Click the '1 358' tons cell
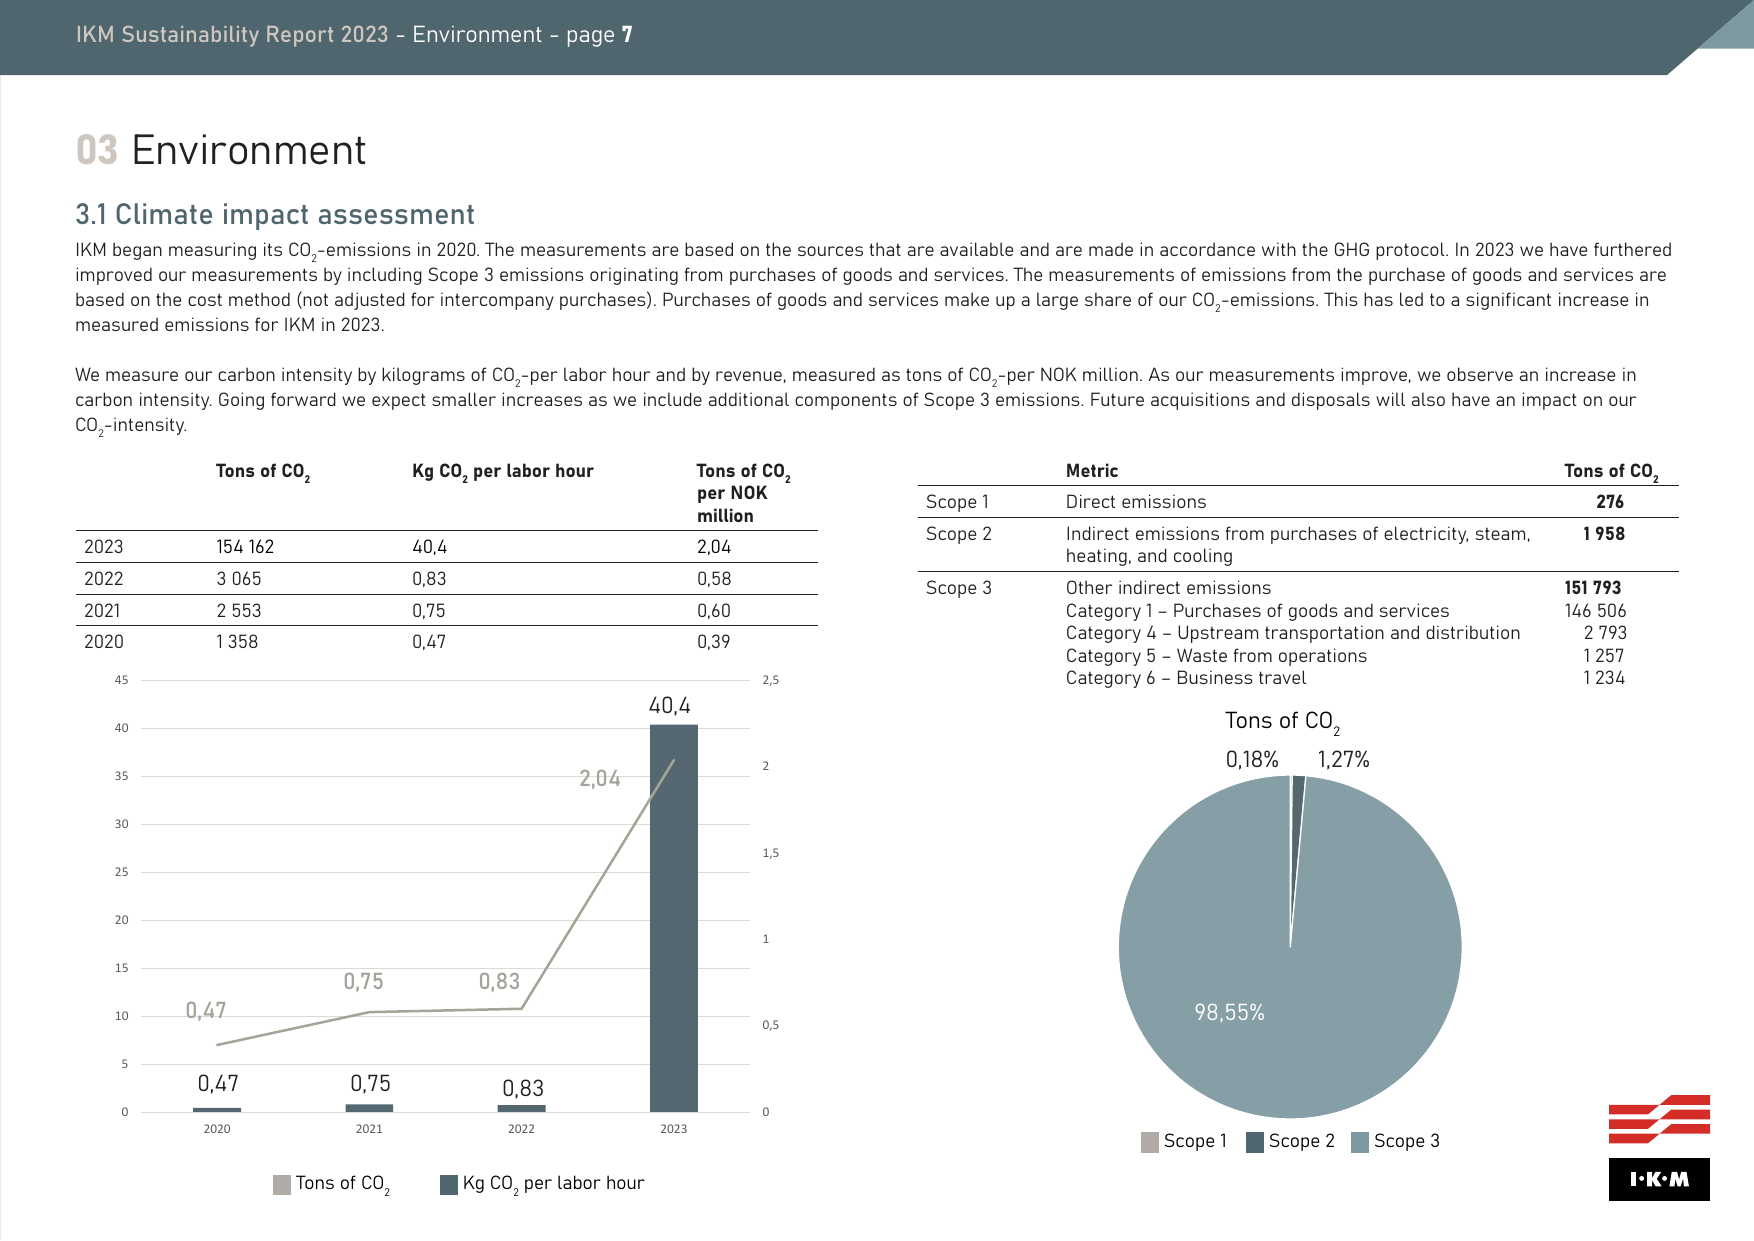 (x=237, y=642)
